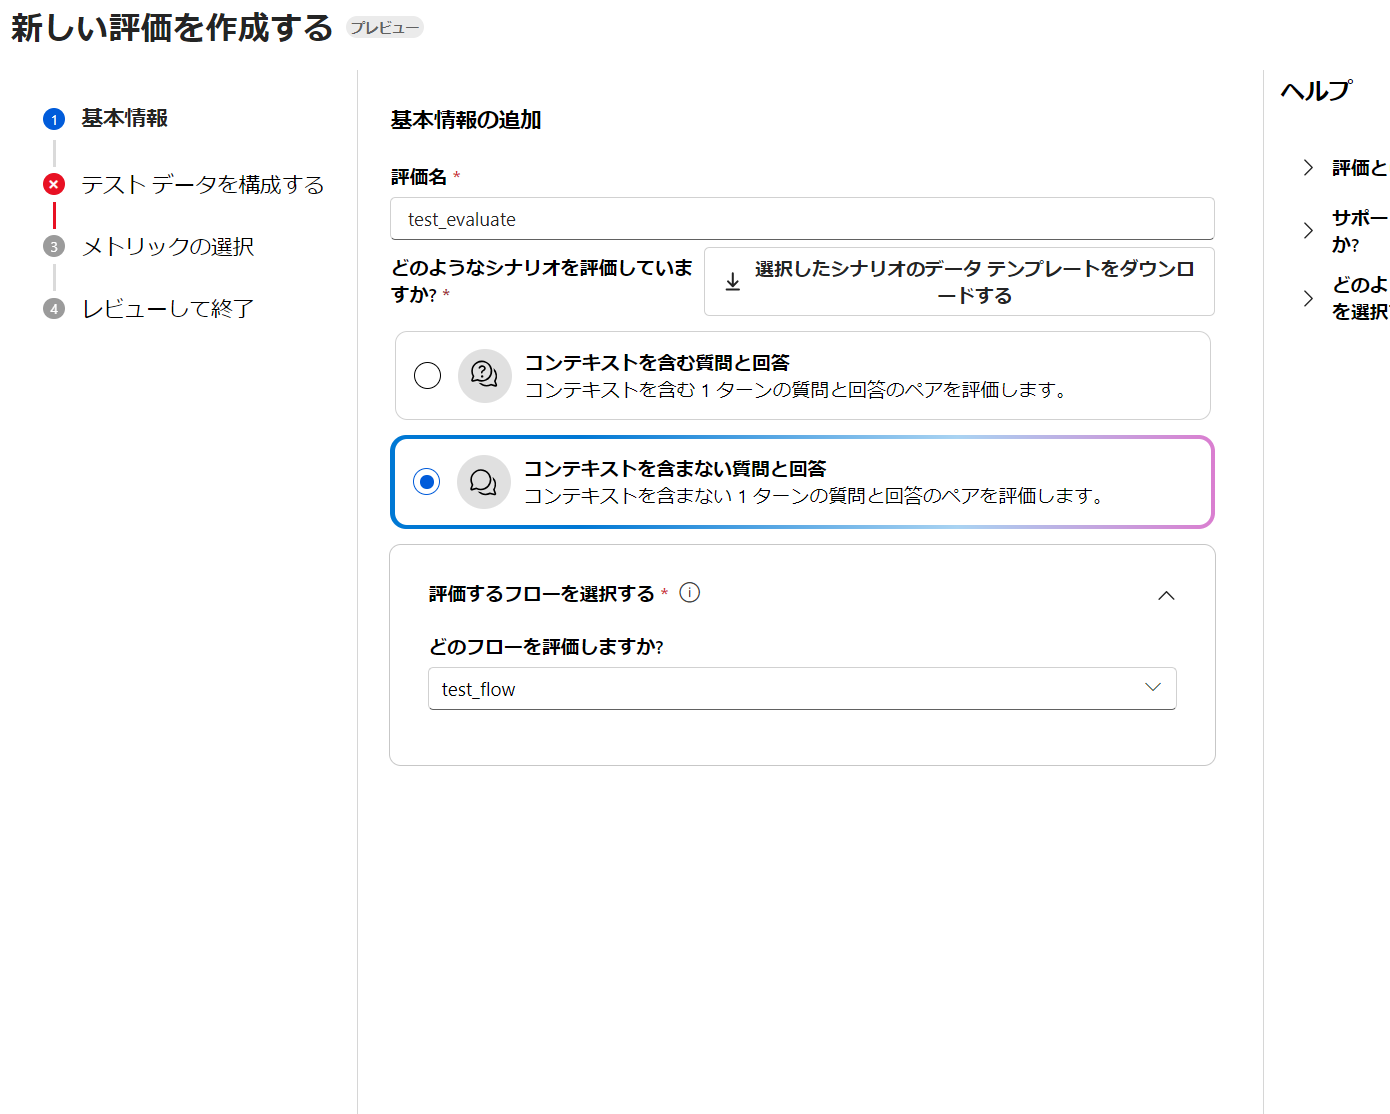The width and height of the screenshot is (1390, 1114).
Task: Collapse the 評価するフローを選択する section chevron
Action: pyautogui.click(x=1166, y=595)
